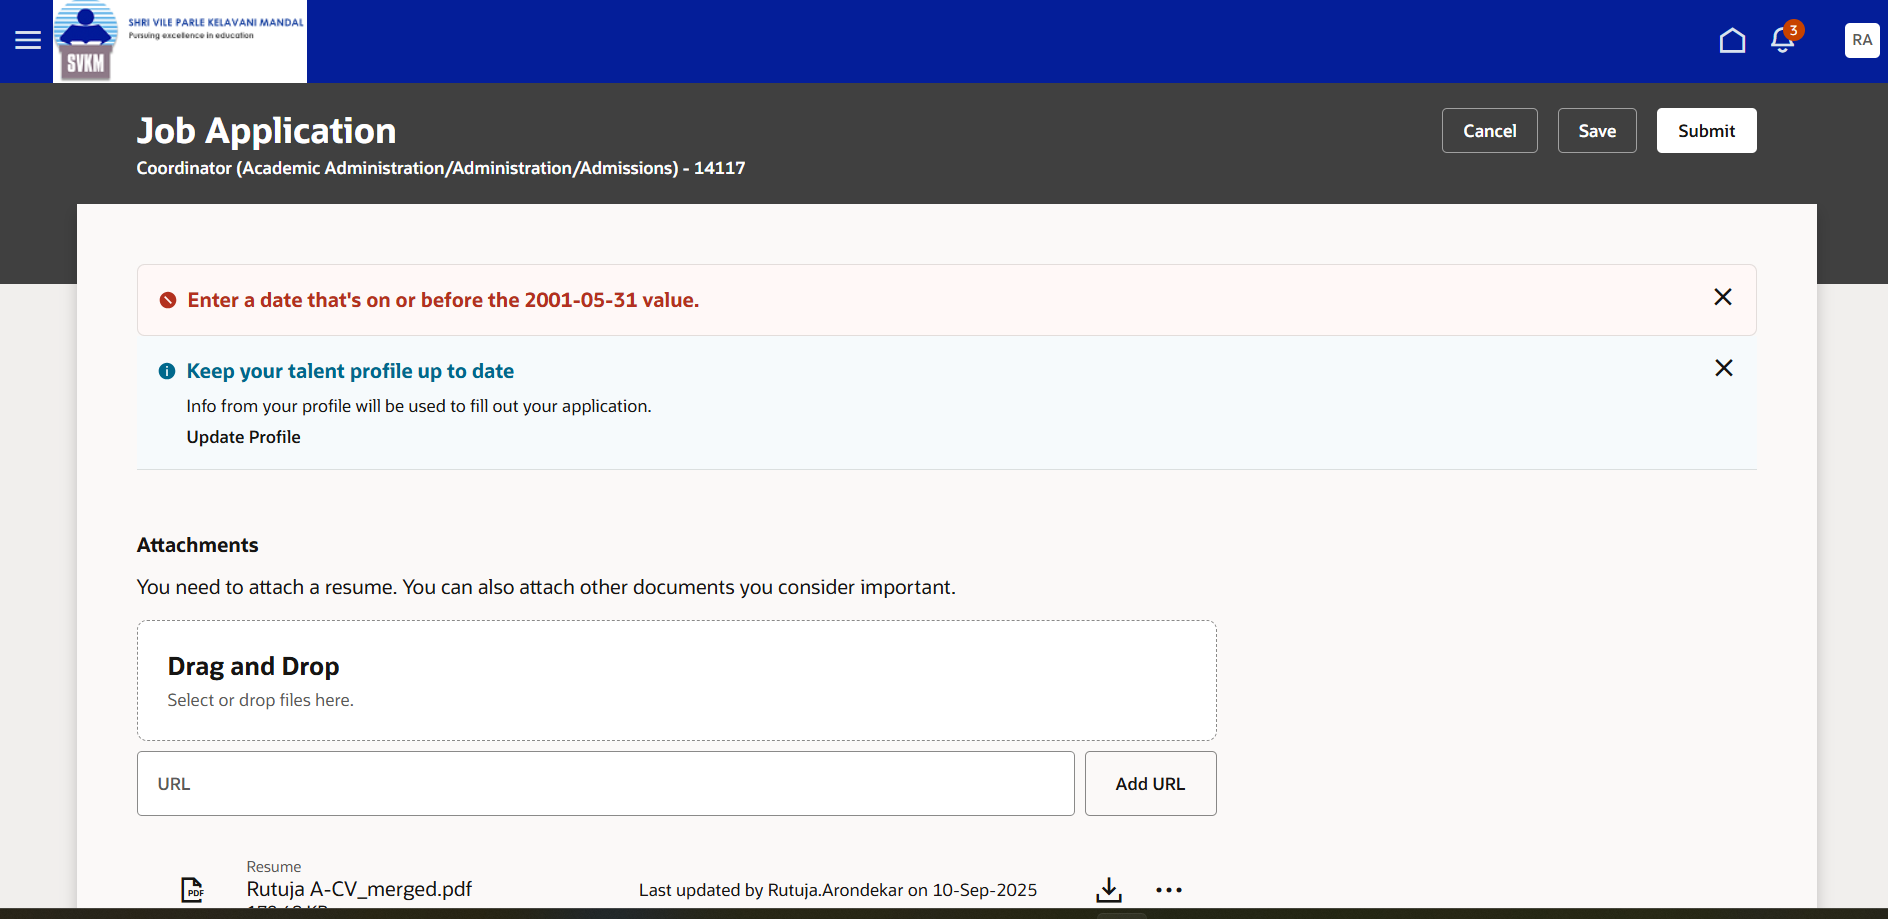Image resolution: width=1888 pixels, height=919 pixels.
Task: Open more options for the resume file
Action: click(x=1169, y=889)
